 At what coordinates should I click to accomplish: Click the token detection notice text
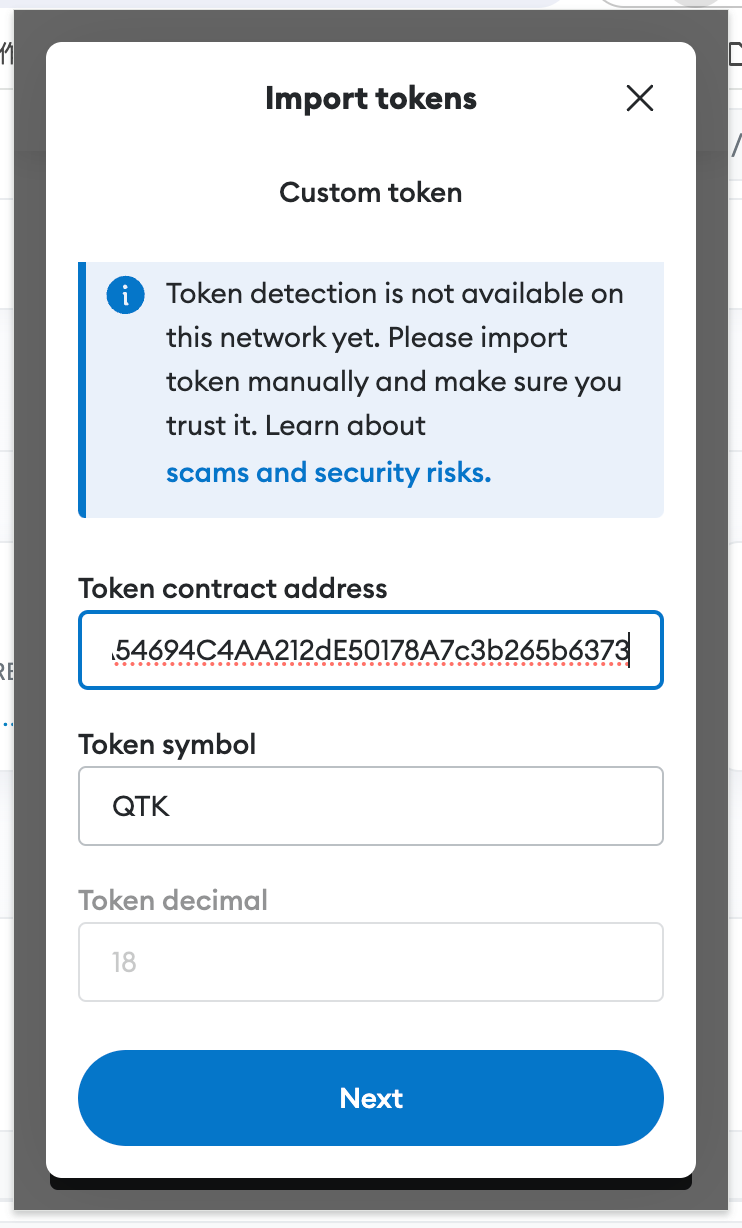pos(395,360)
